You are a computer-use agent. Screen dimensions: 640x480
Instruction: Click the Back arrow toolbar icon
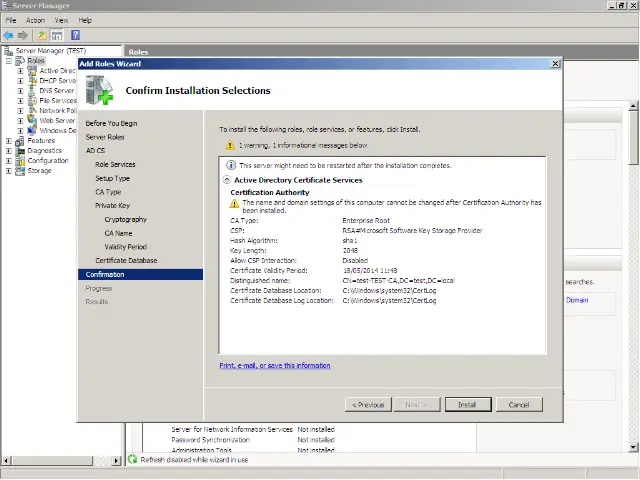(8, 36)
